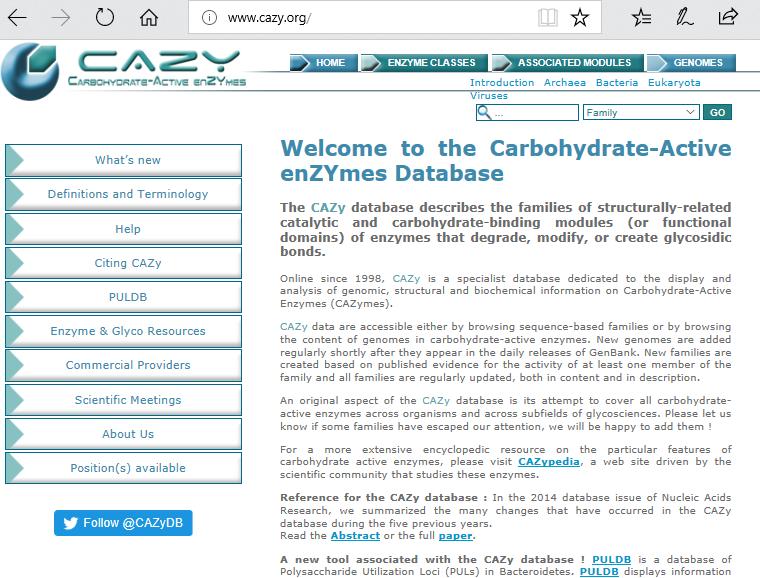Click CAZy link after 'Online since 1998'
Screen dimensions: 760x578
pos(406,279)
